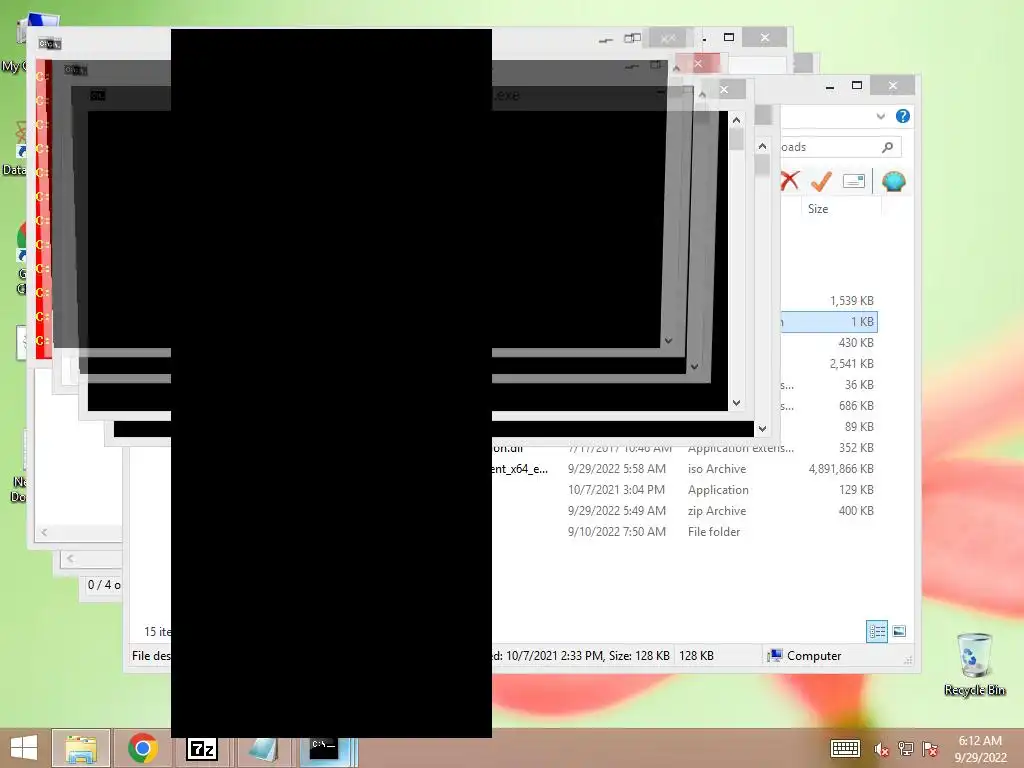
Task: Open the Start menu
Action: pyautogui.click(x=24, y=748)
